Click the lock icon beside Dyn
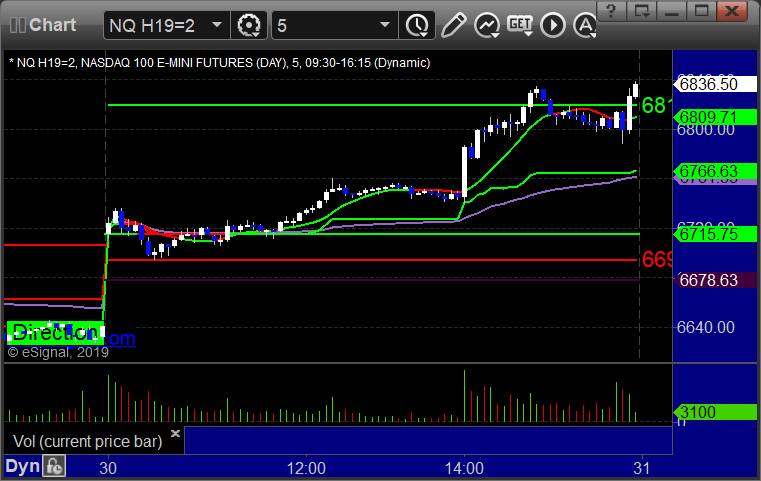The width and height of the screenshot is (761, 481). 54,466
